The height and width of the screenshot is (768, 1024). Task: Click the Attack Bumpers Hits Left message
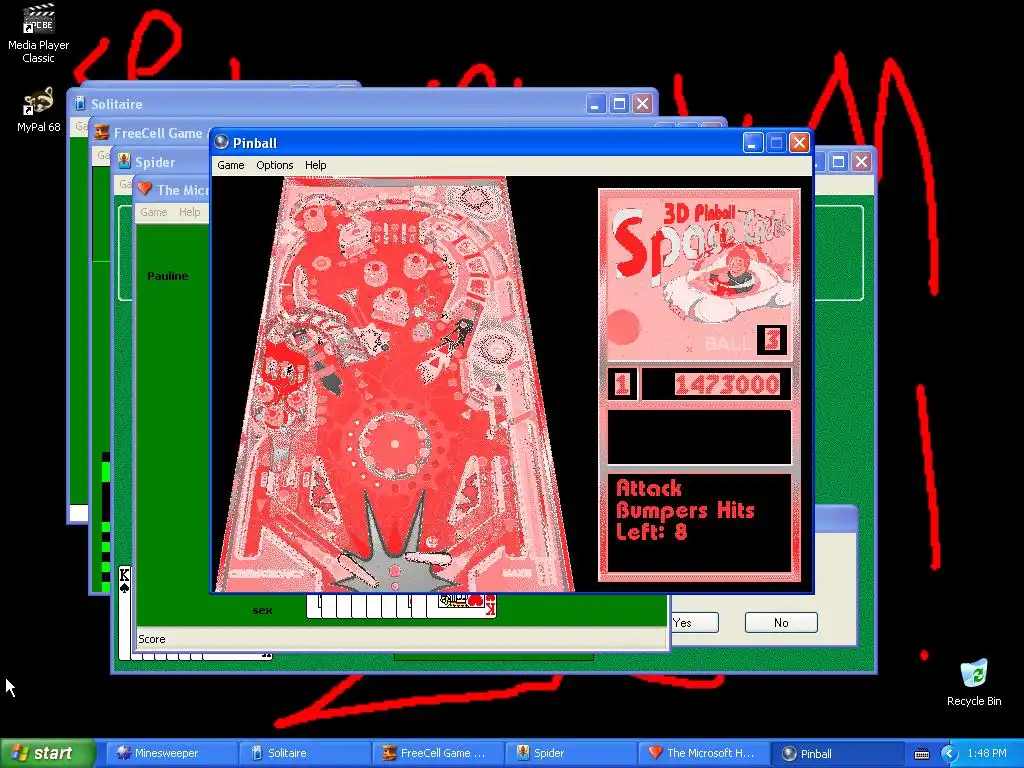pyautogui.click(x=684, y=510)
